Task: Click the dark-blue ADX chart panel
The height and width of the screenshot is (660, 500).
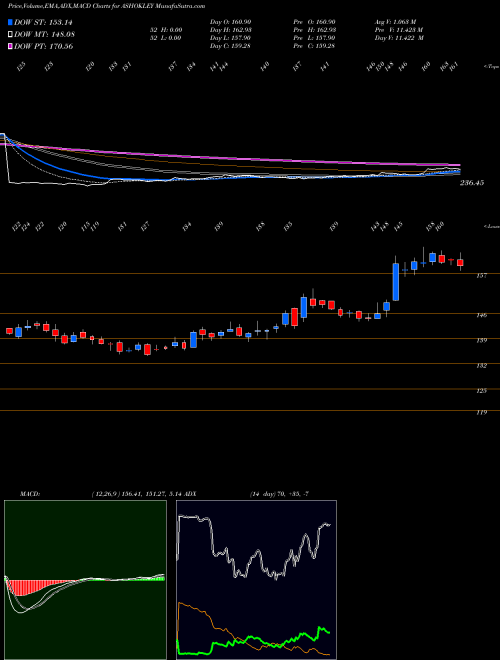Action: [256, 580]
